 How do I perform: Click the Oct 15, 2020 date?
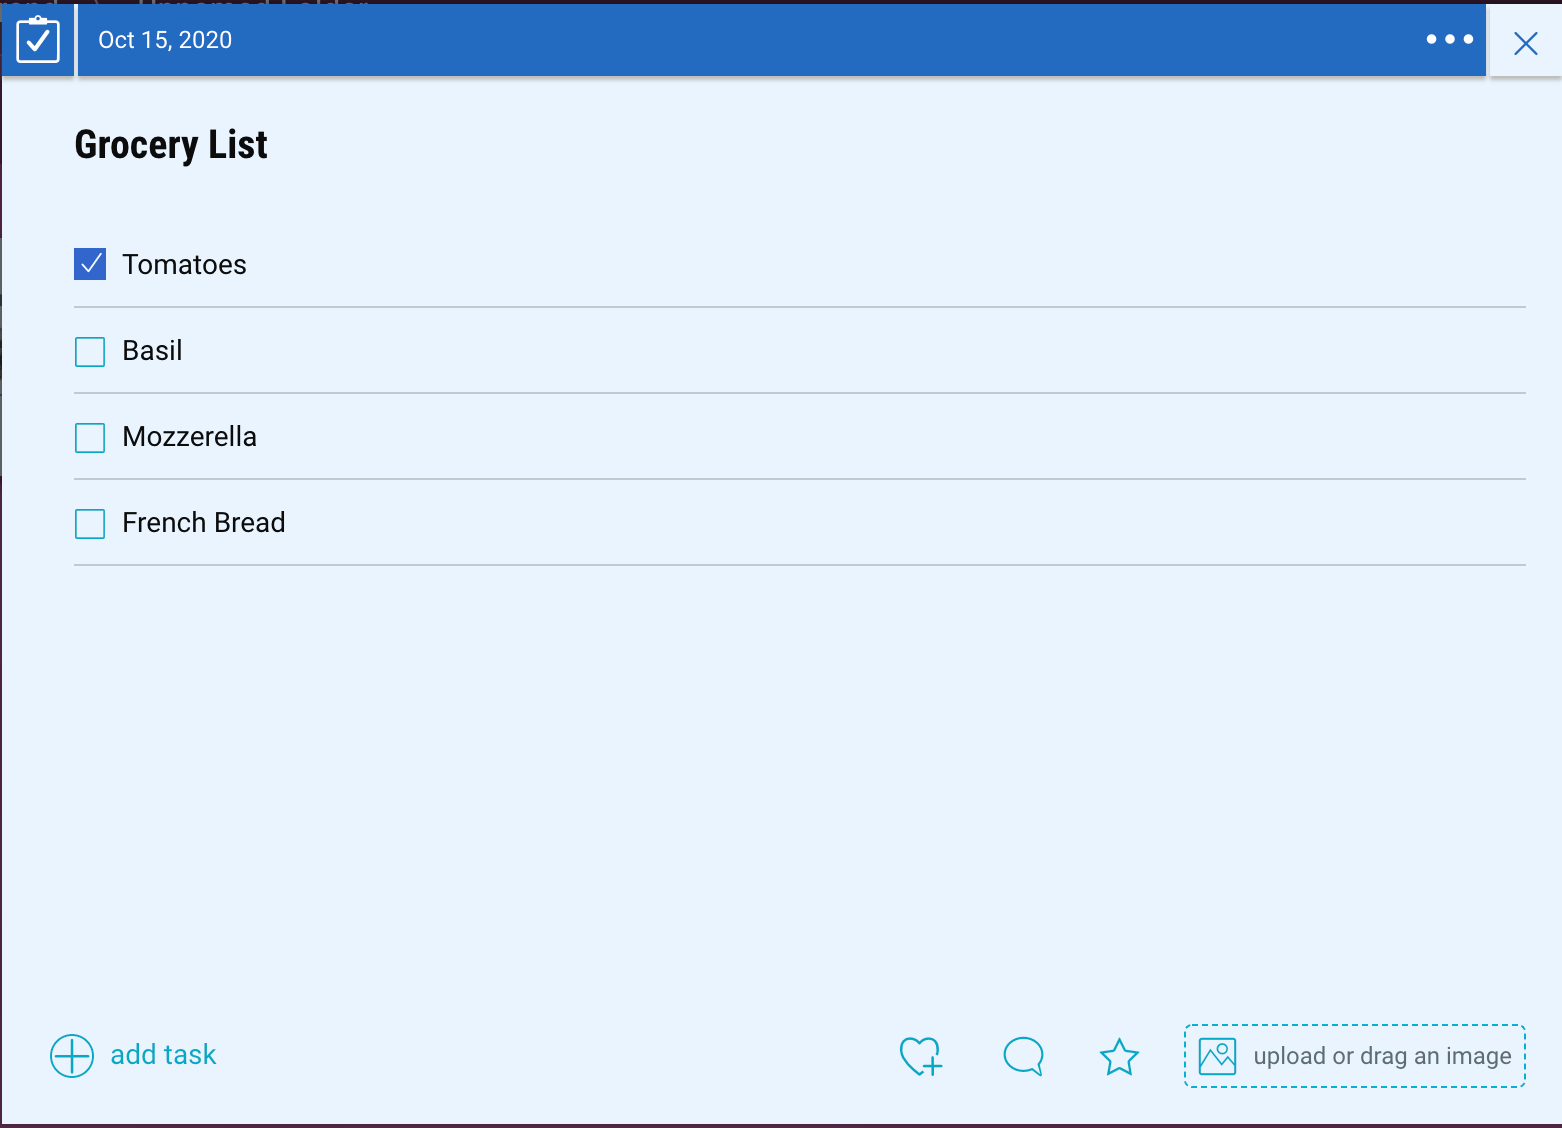pos(165,40)
